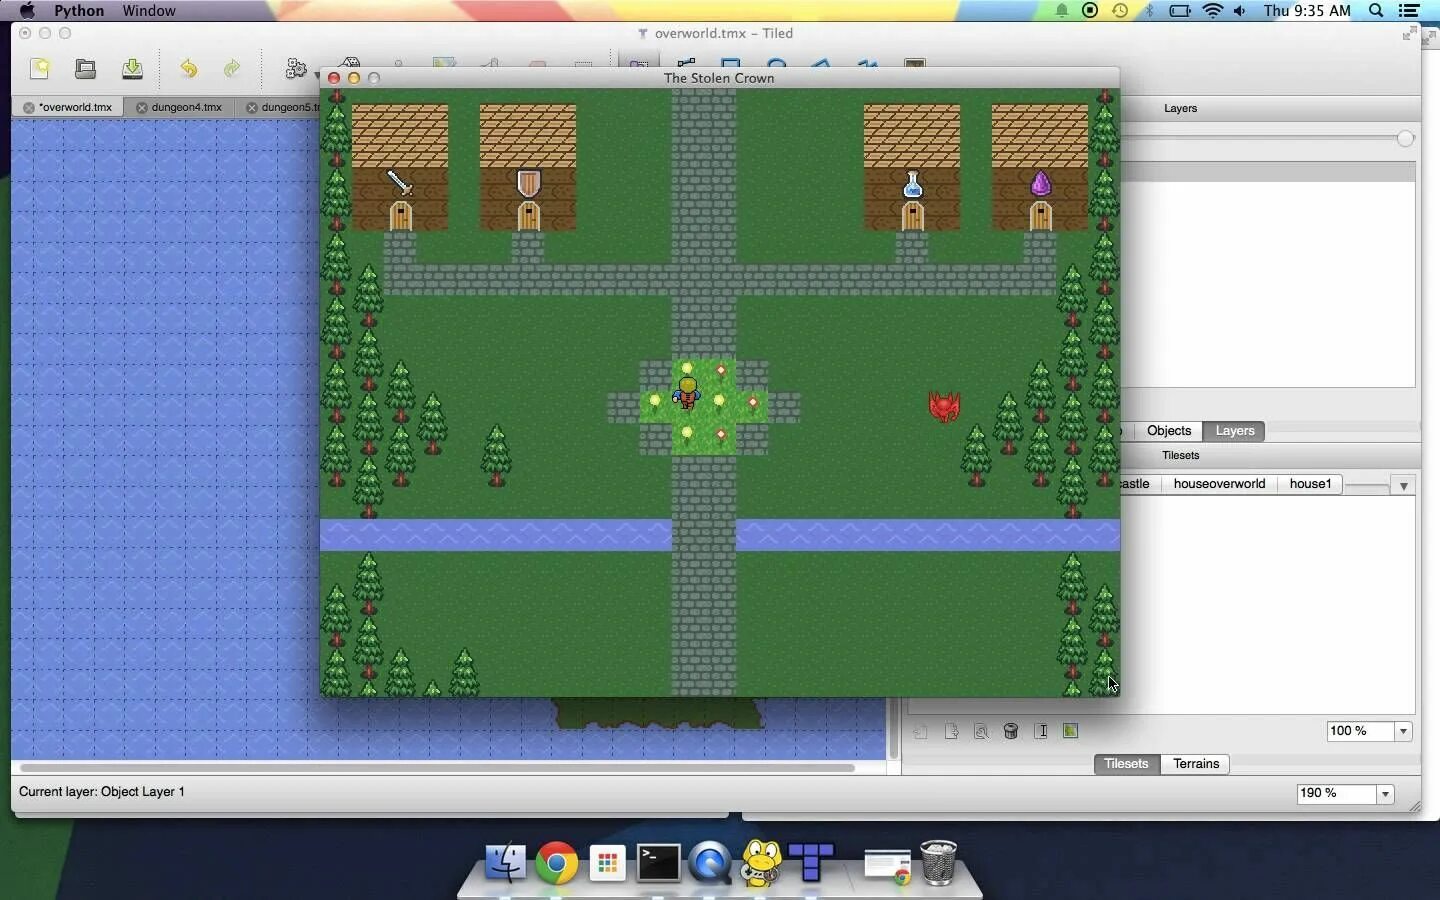Adjust the layer opacity slider handle

1405,139
